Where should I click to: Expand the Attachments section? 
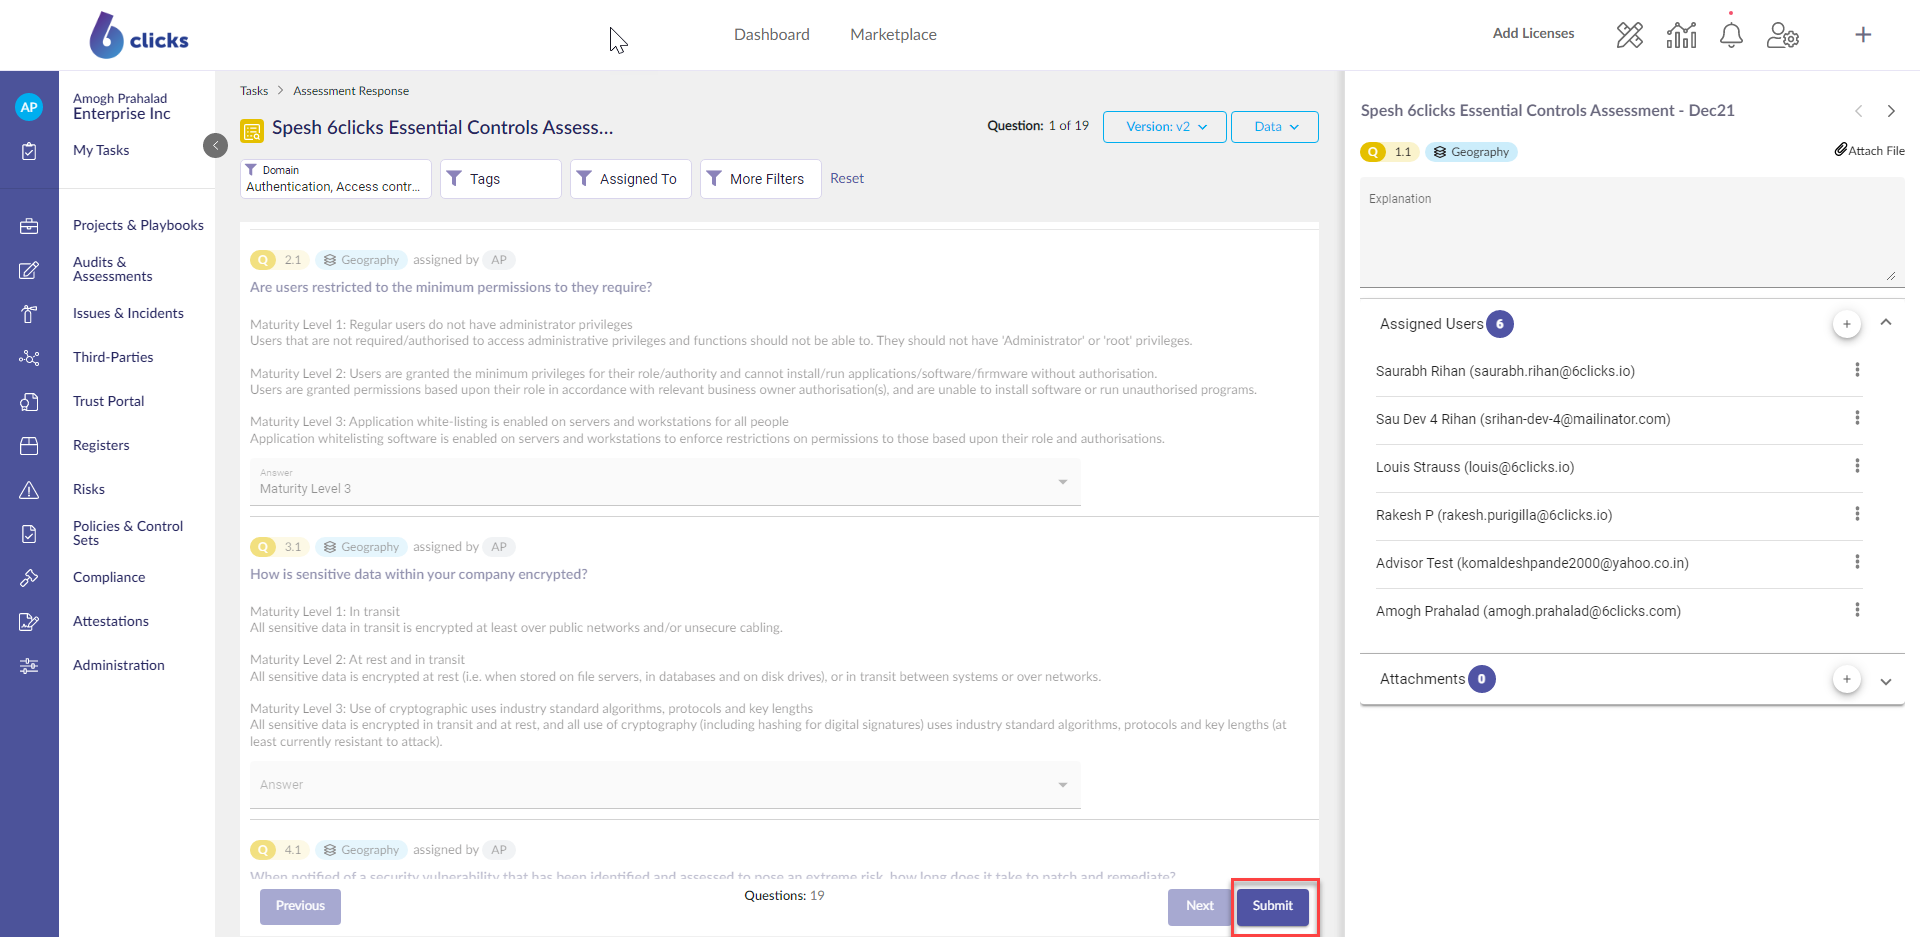click(x=1886, y=681)
